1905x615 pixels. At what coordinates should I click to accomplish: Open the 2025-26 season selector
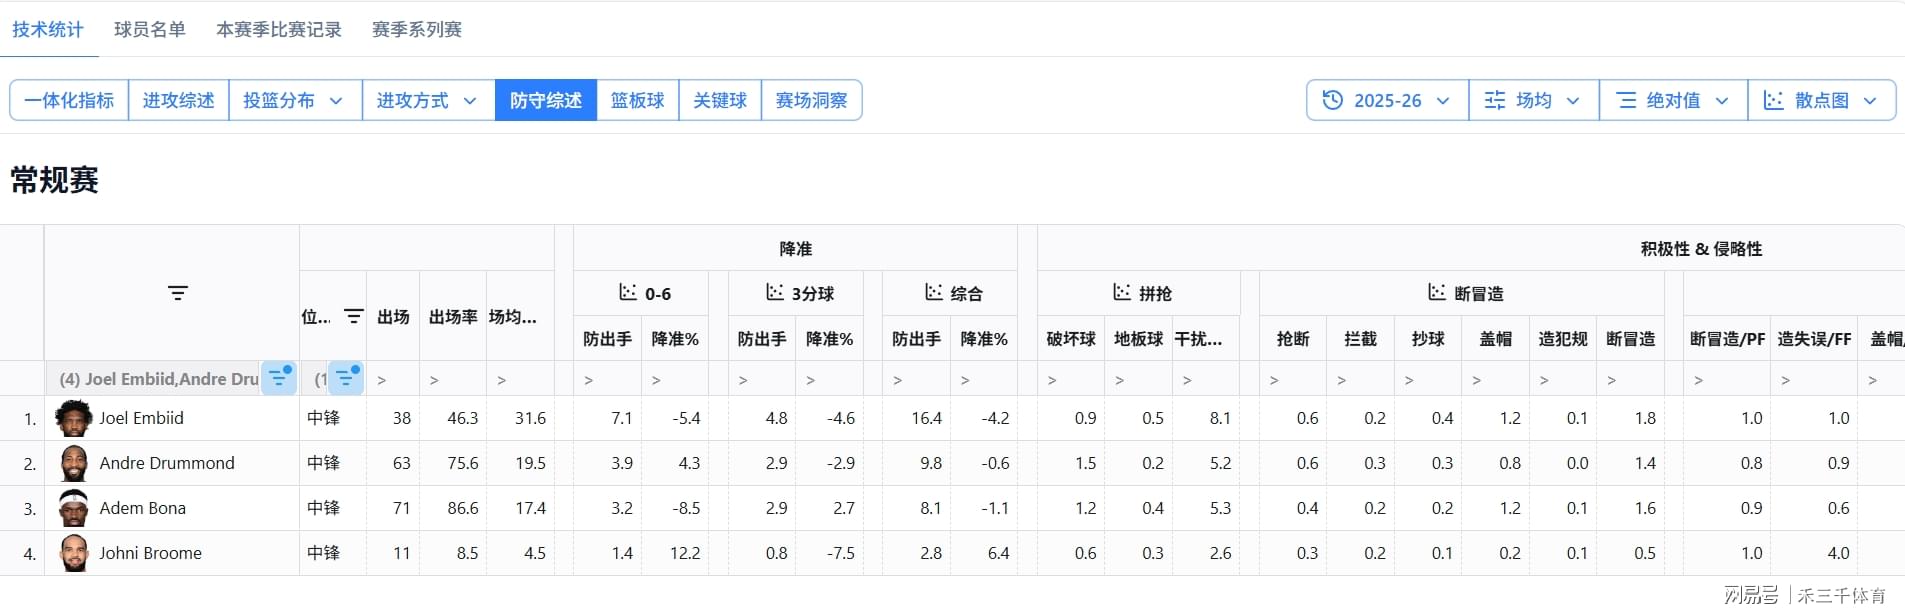click(1387, 100)
